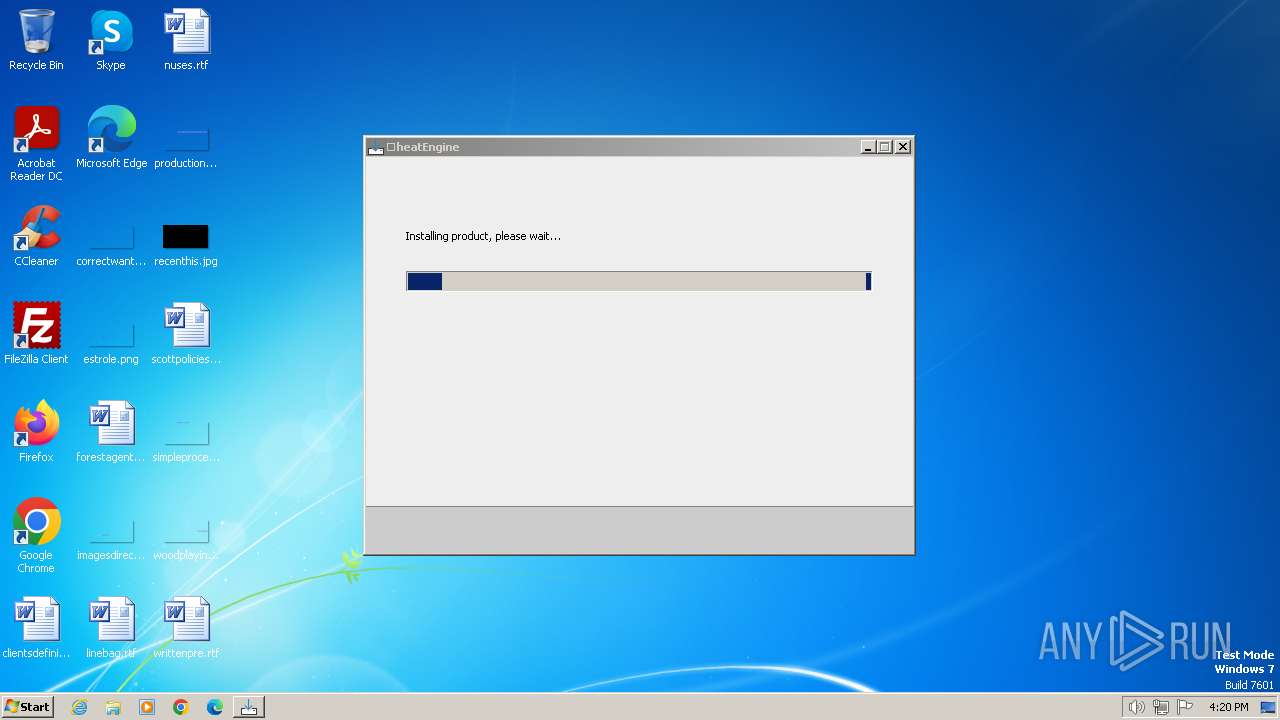Viewport: 1280px width, 720px height.
Task: Select the scottpolicies... document icon
Action: point(186,334)
